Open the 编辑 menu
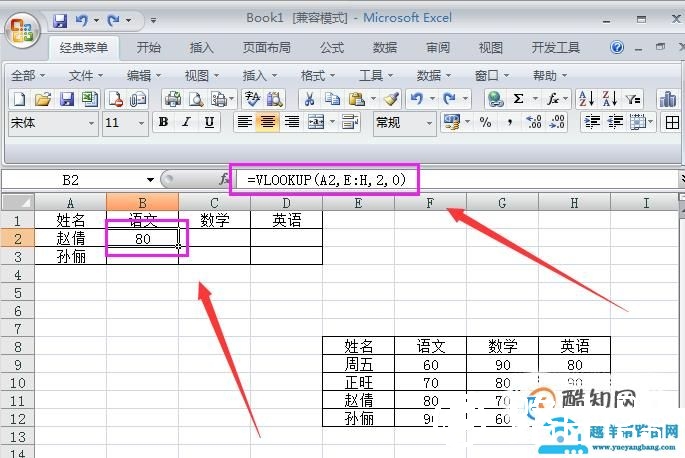The height and width of the screenshot is (458, 685). (144, 76)
